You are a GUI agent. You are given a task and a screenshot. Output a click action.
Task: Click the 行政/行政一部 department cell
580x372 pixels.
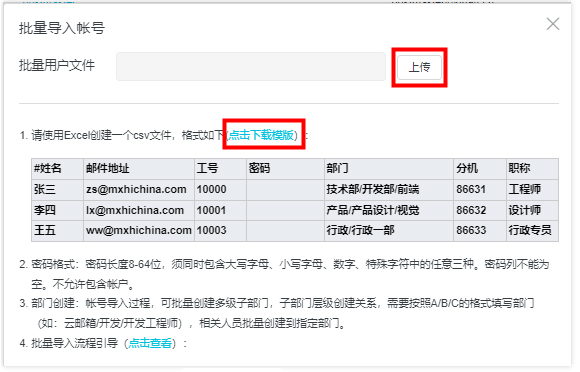(x=389, y=231)
